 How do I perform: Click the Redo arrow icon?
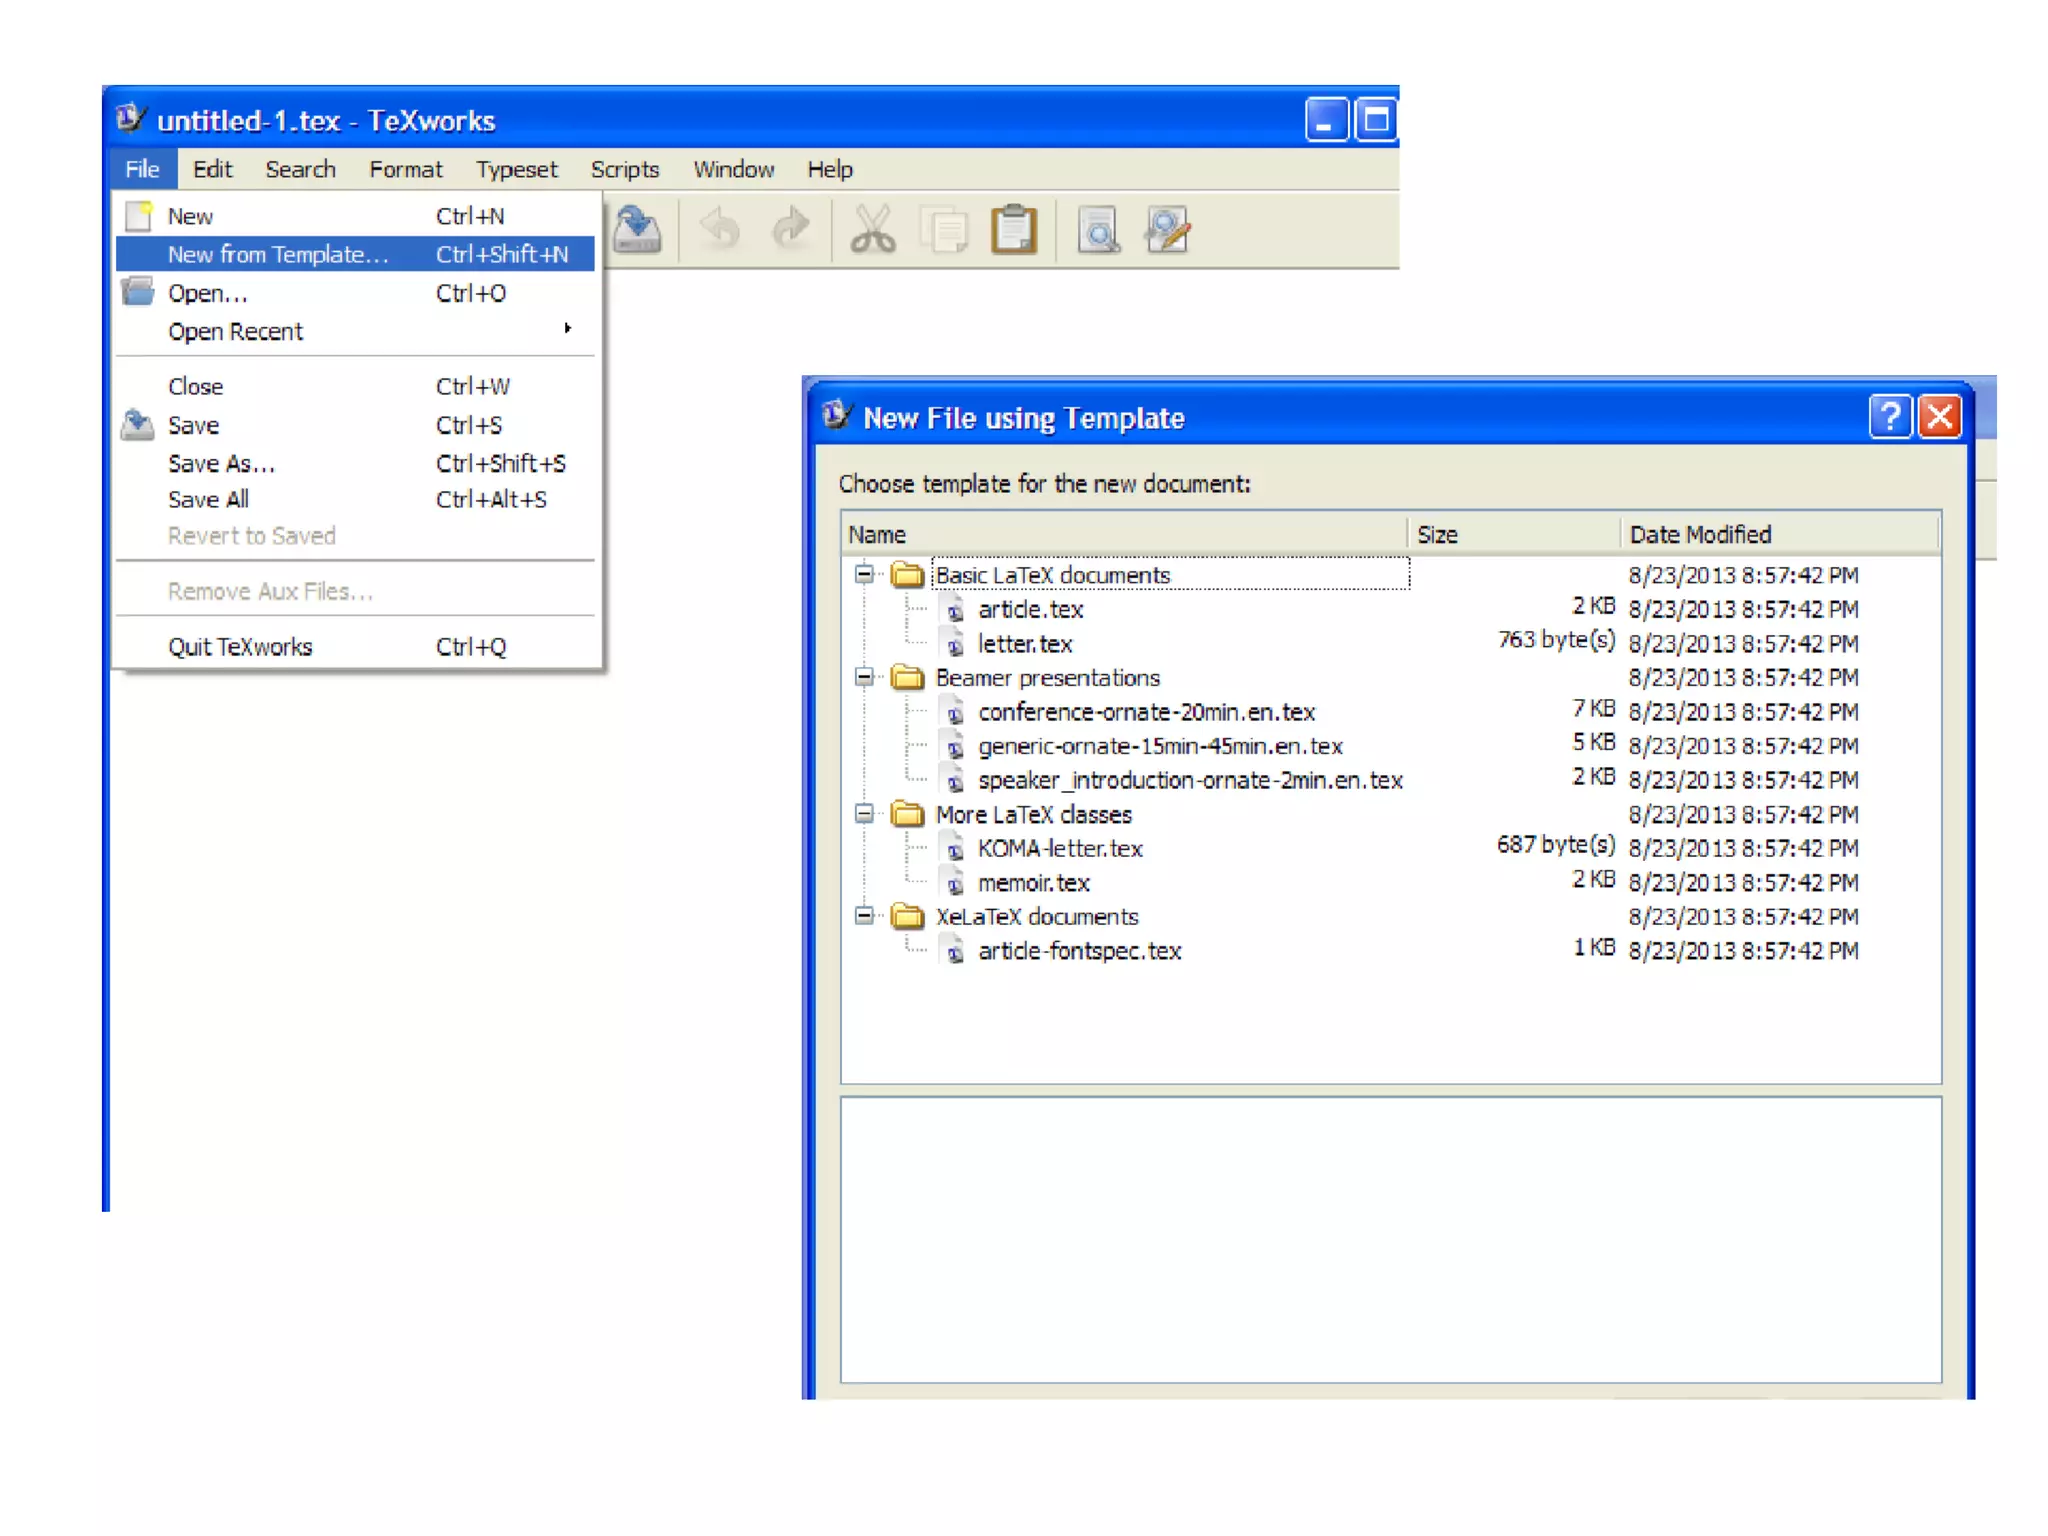click(791, 230)
